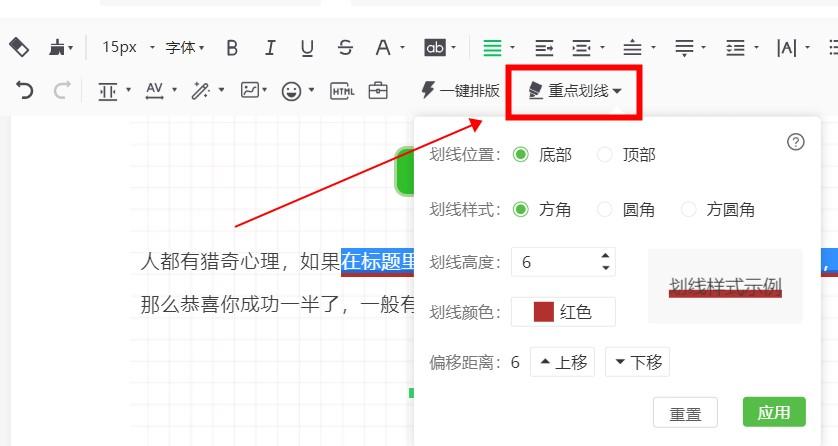The image size is (838, 446).
Task: Click the magic wand icon
Action: coord(201,91)
